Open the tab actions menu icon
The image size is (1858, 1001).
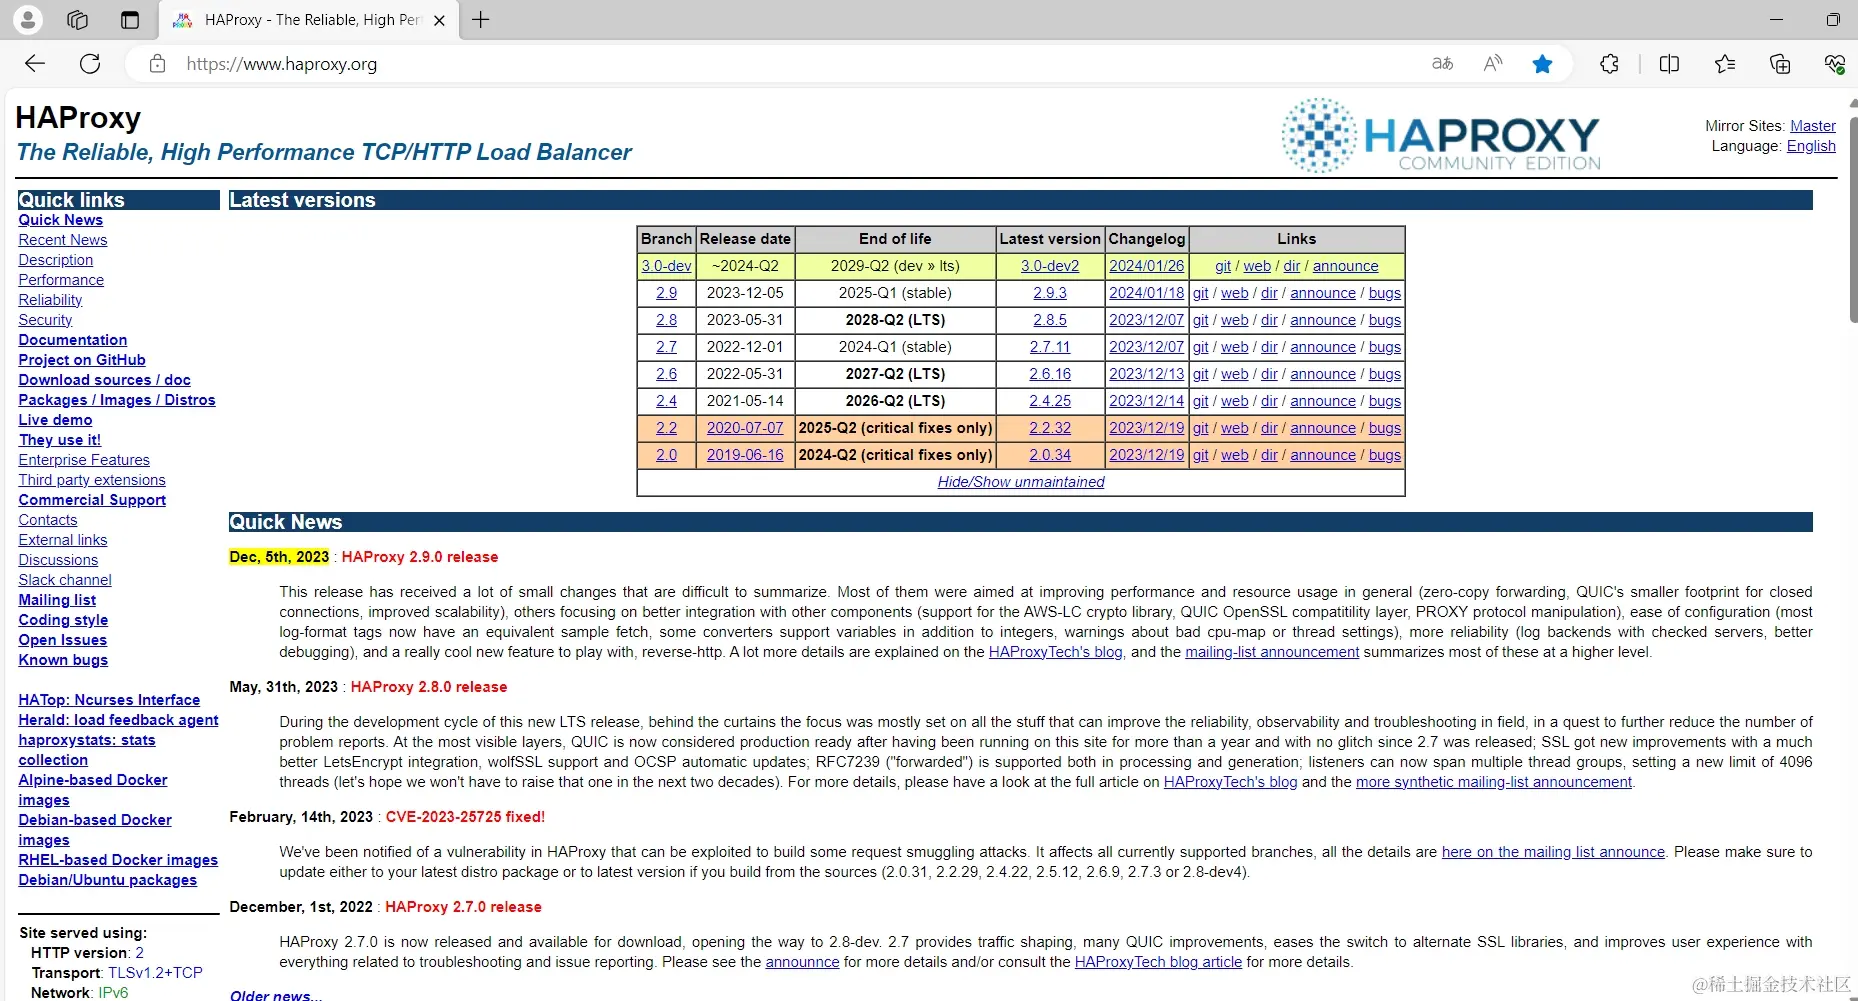tap(129, 19)
